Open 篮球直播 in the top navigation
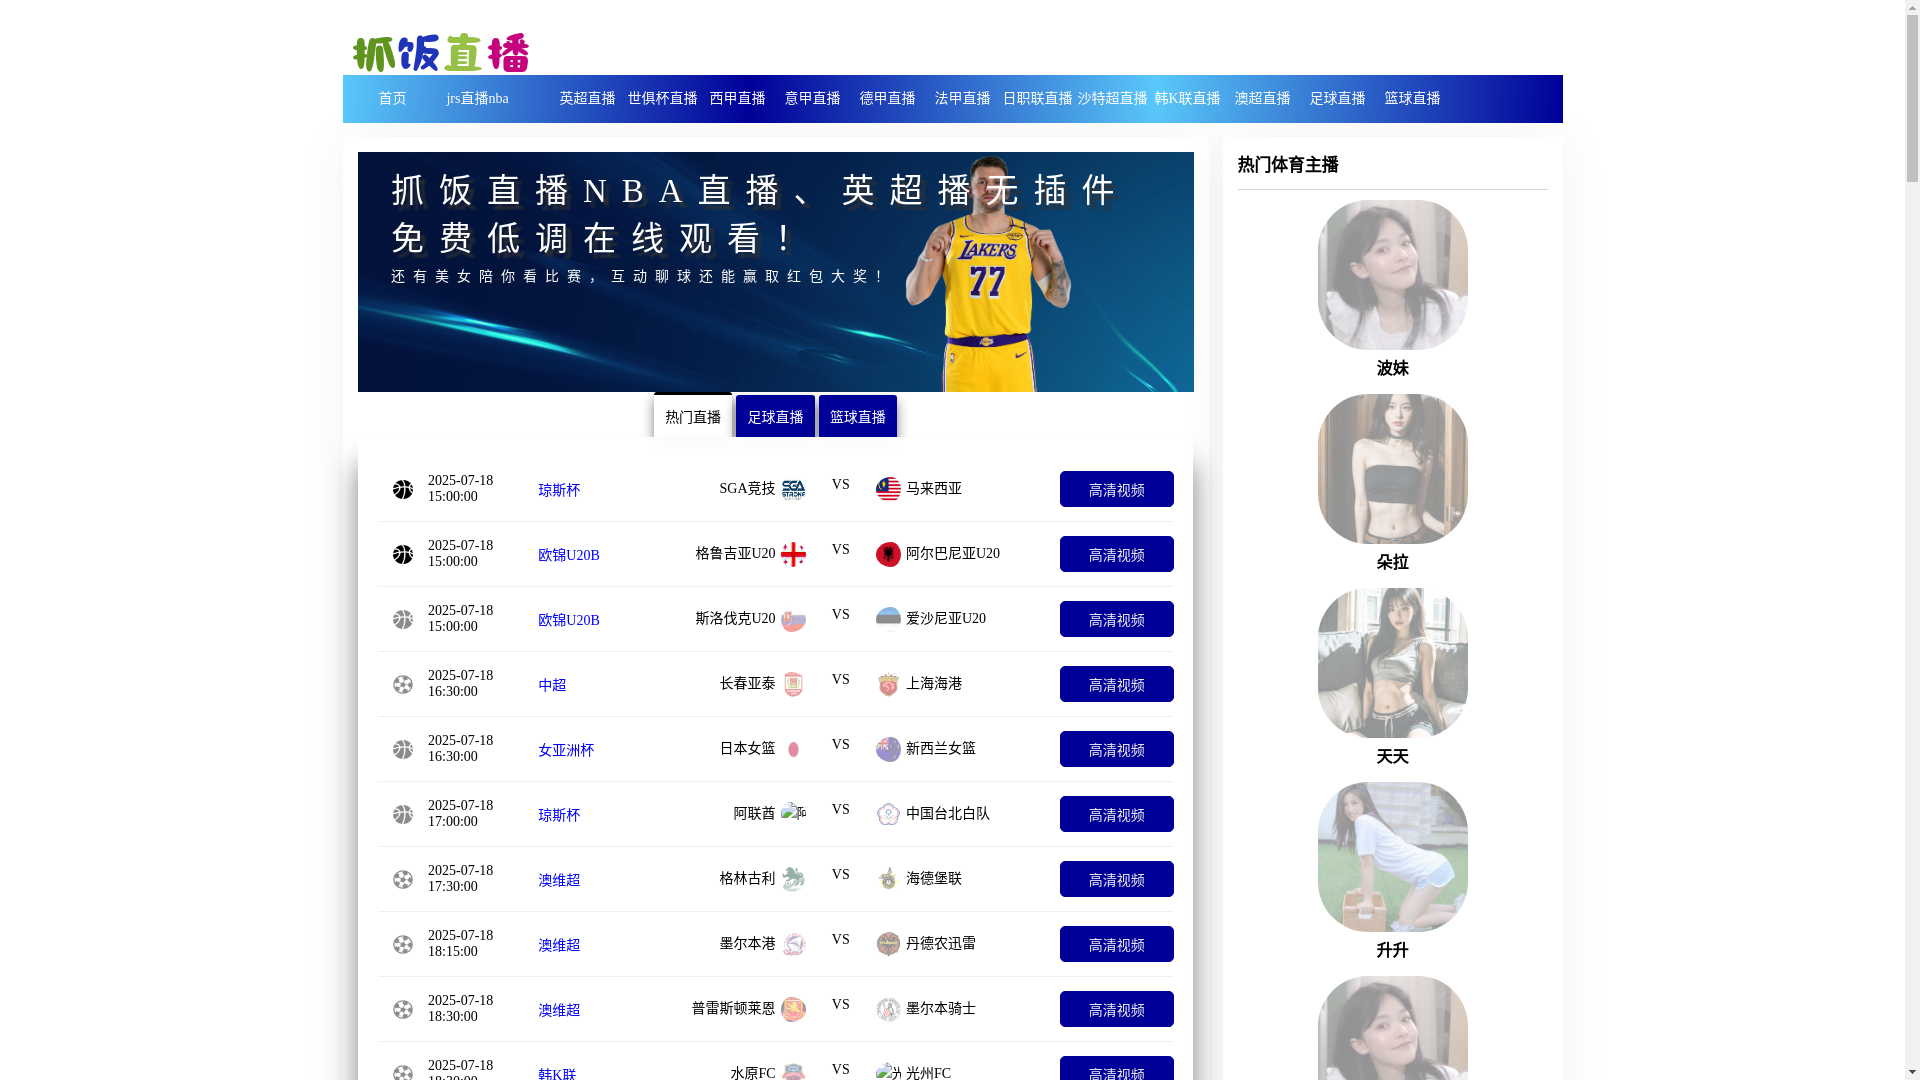Image resolution: width=1920 pixels, height=1080 pixels. pyautogui.click(x=1412, y=98)
